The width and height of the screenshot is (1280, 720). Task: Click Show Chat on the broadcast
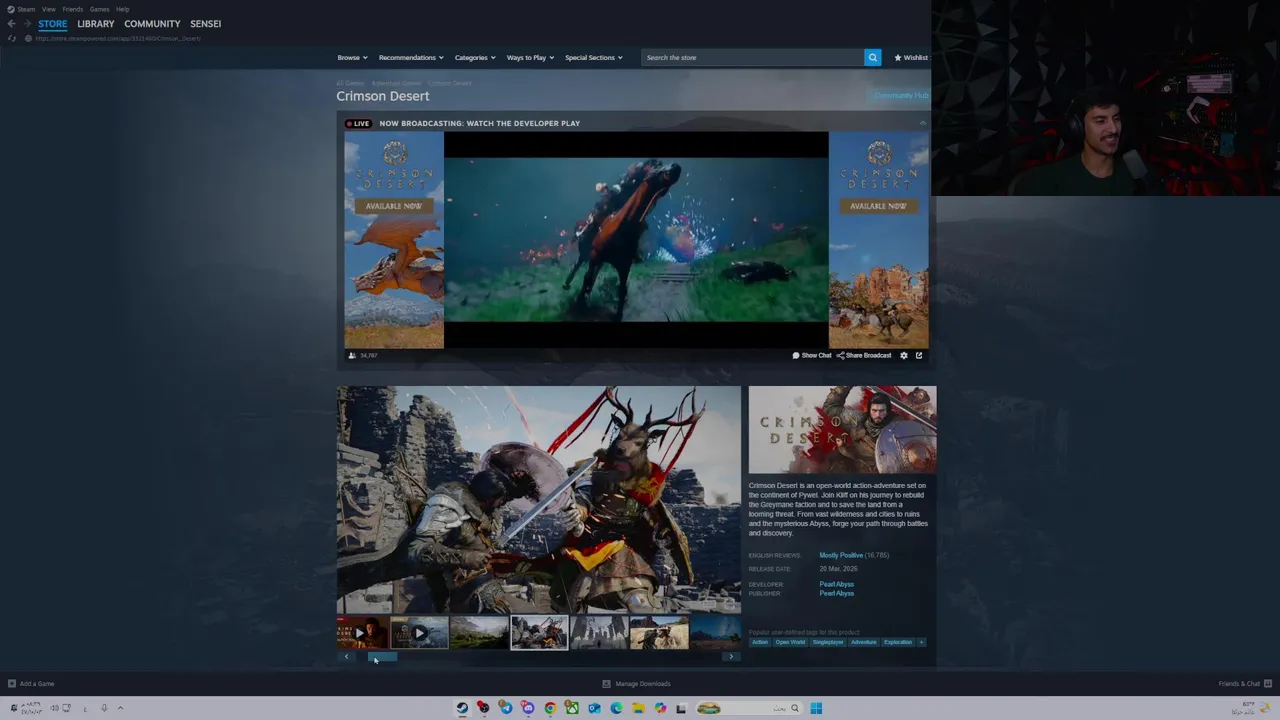coord(812,355)
